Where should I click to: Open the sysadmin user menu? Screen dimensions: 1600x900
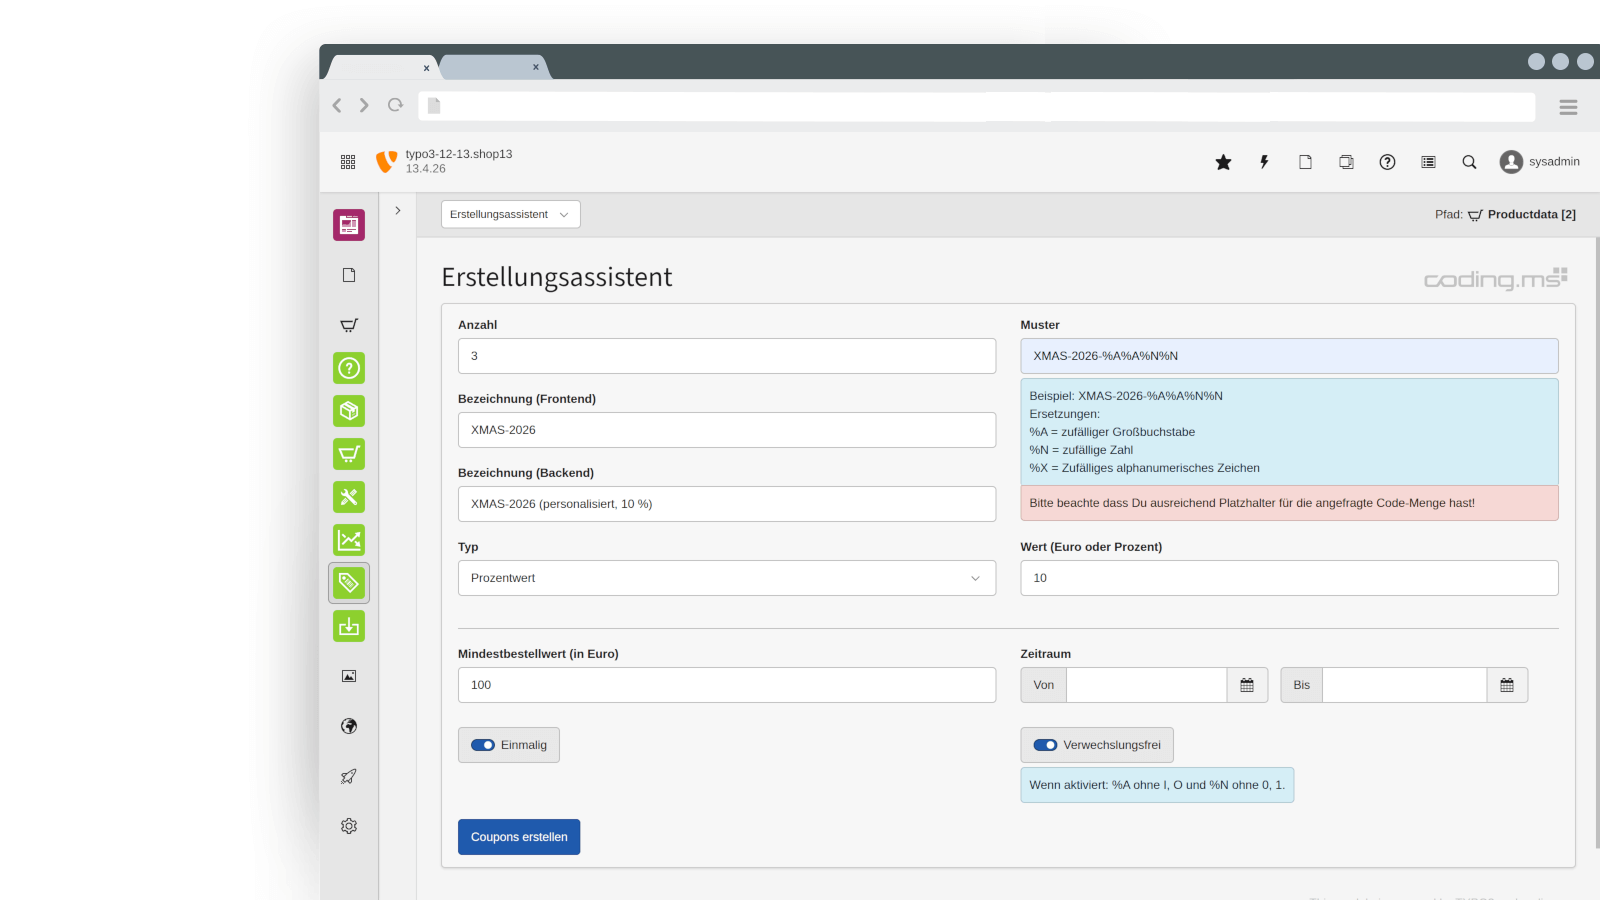tap(1540, 162)
